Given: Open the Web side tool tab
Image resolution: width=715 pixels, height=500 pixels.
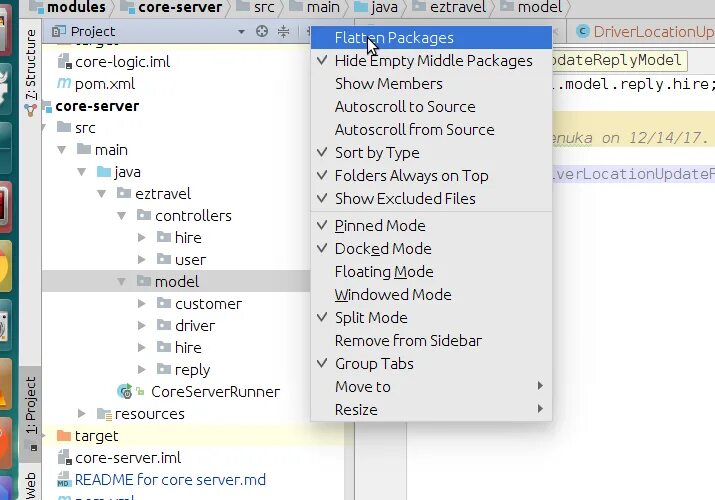Looking at the screenshot, I should pos(30,486).
